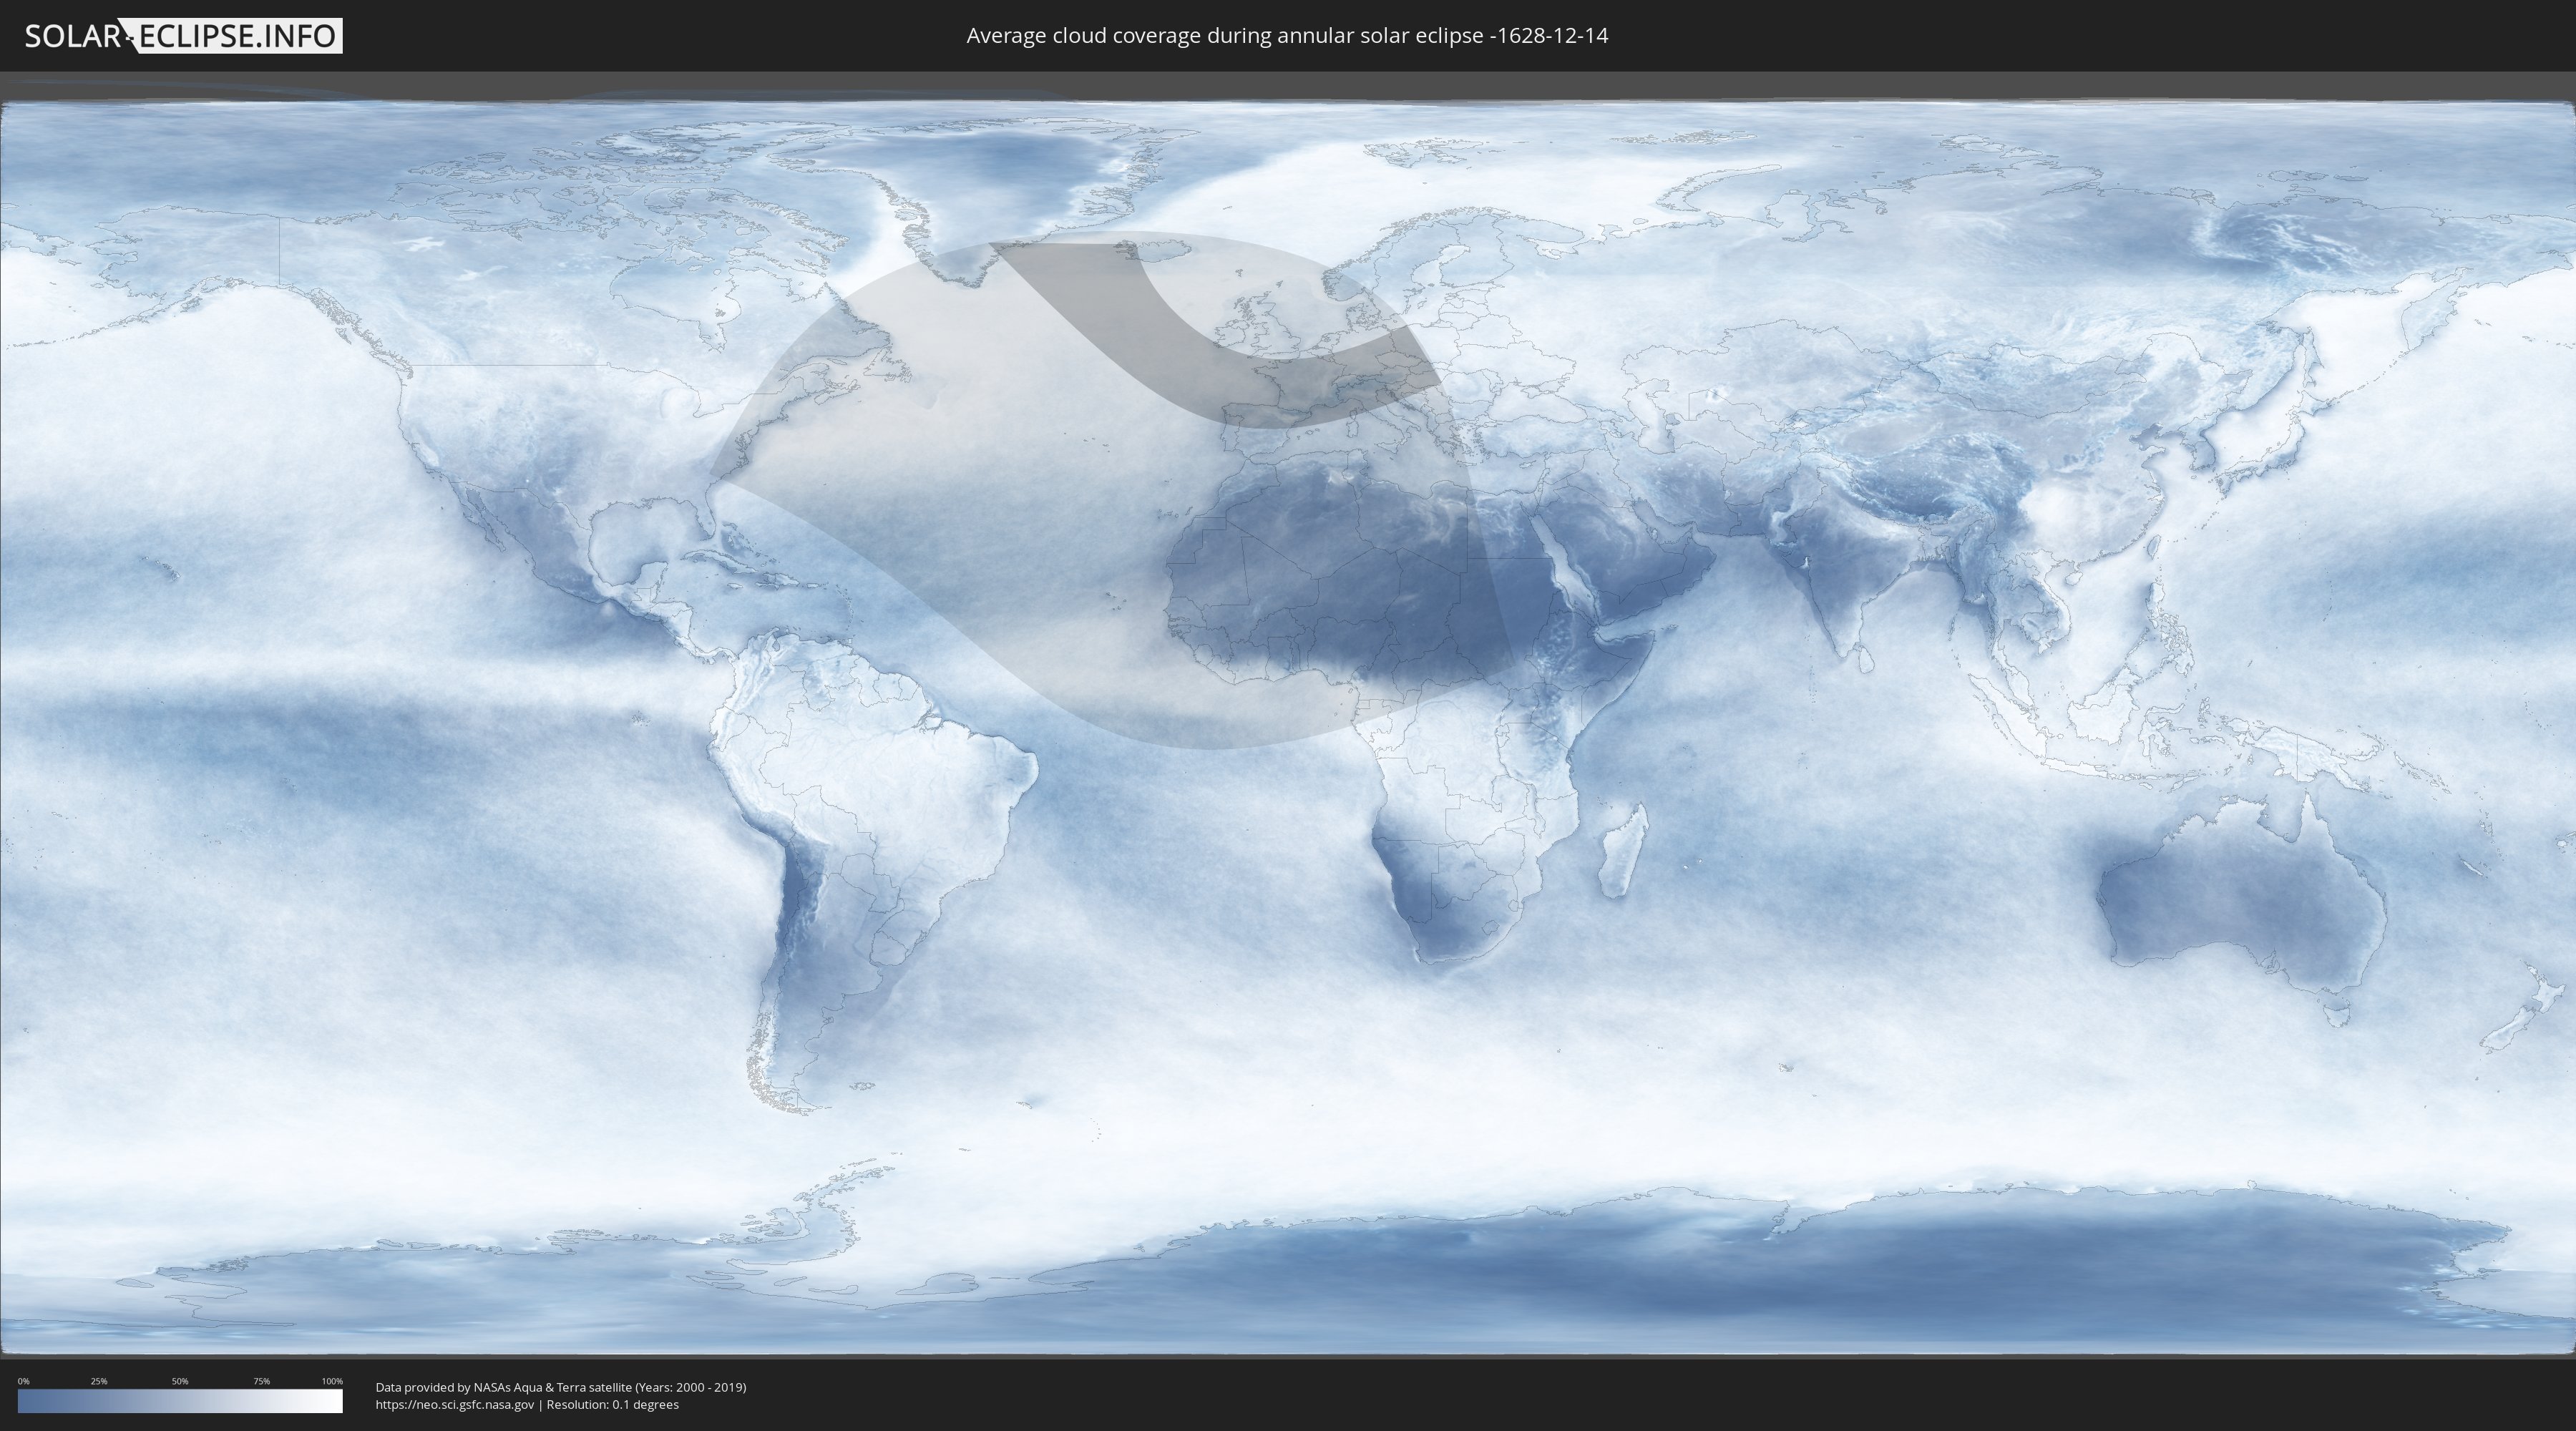The height and width of the screenshot is (1431, 2576).
Task: Click the '75%' legend label
Action: click(261, 1381)
